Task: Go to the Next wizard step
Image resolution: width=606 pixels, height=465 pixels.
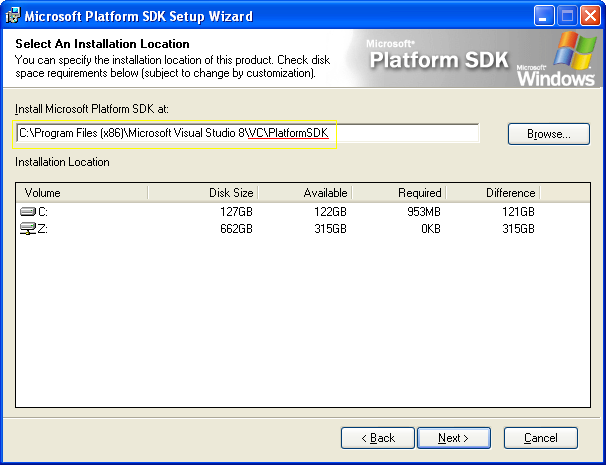Action: (454, 438)
